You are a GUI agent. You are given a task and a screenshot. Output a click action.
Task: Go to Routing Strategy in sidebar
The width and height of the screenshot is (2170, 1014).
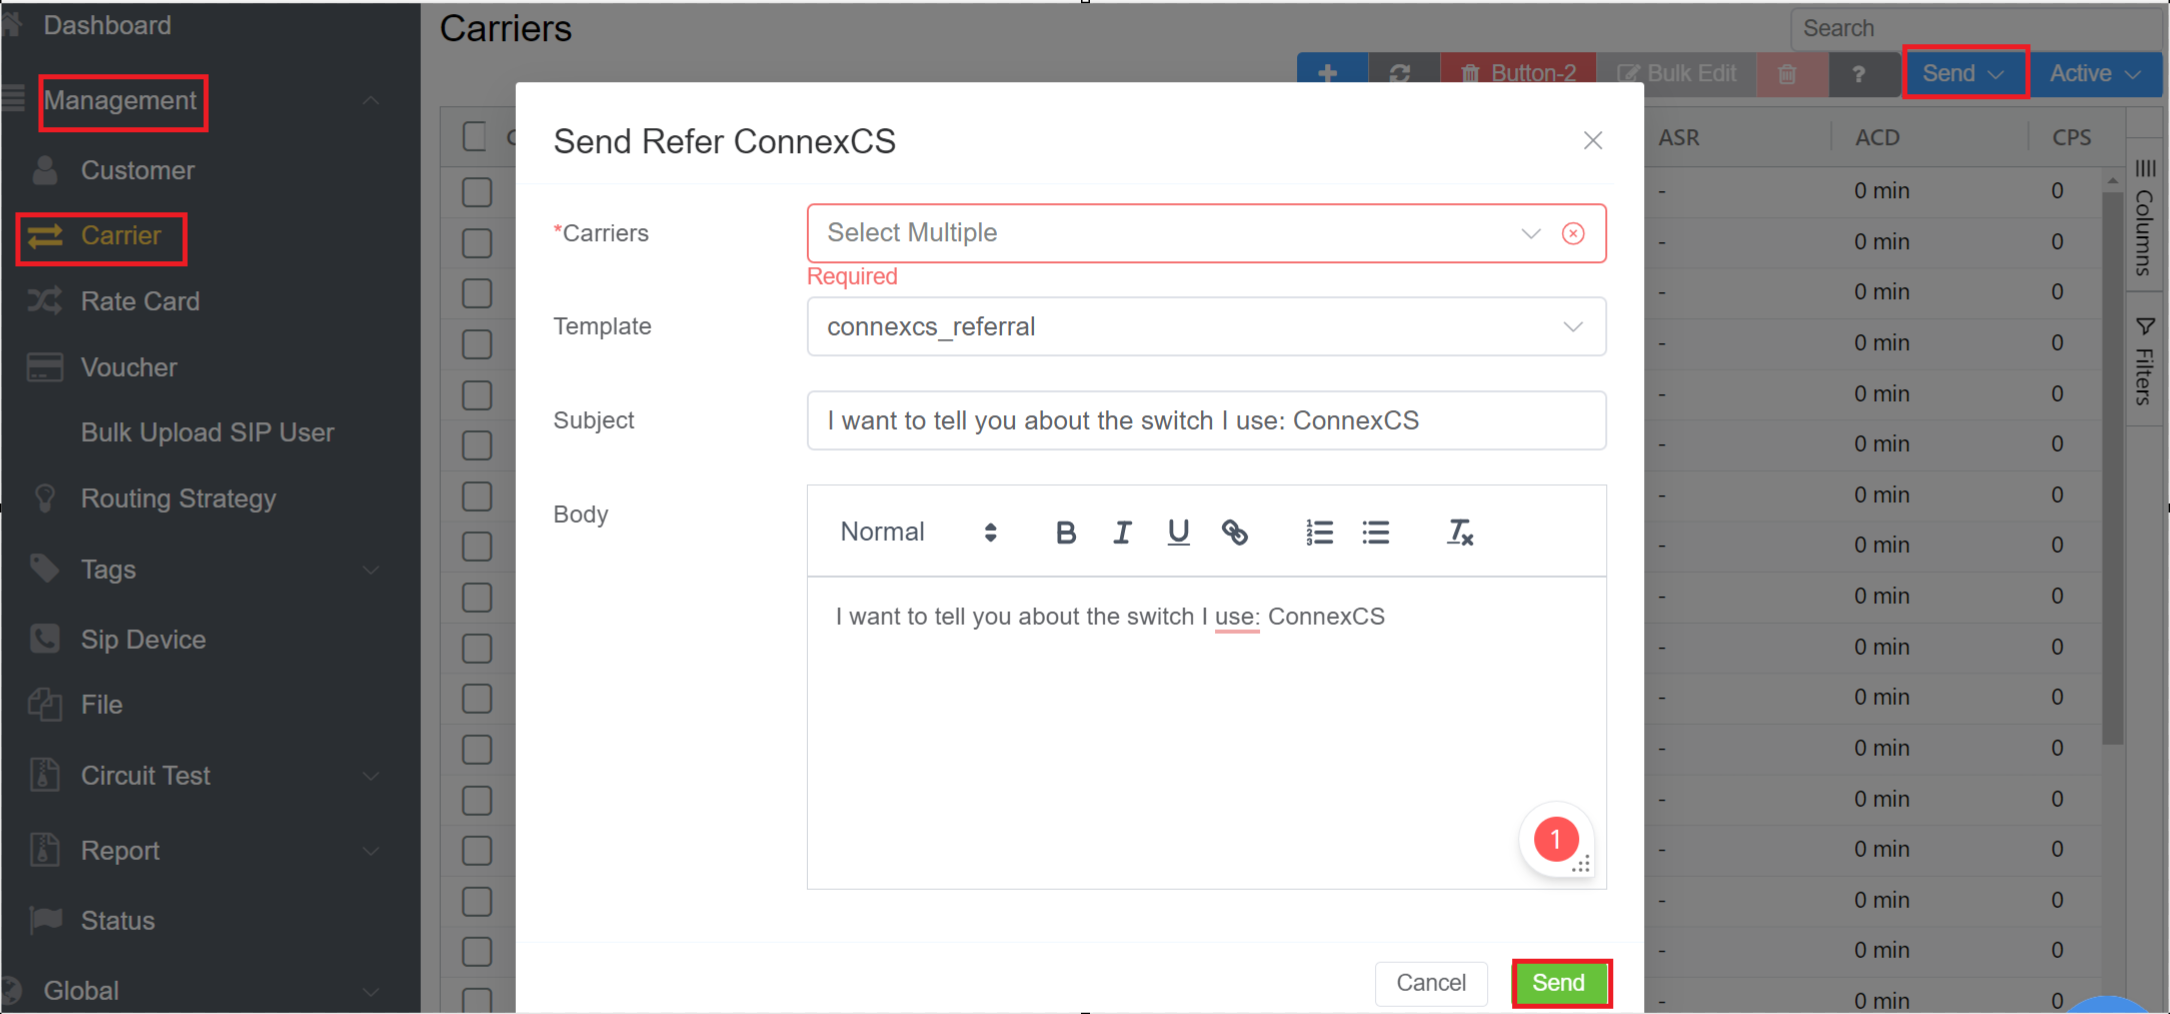tap(178, 499)
